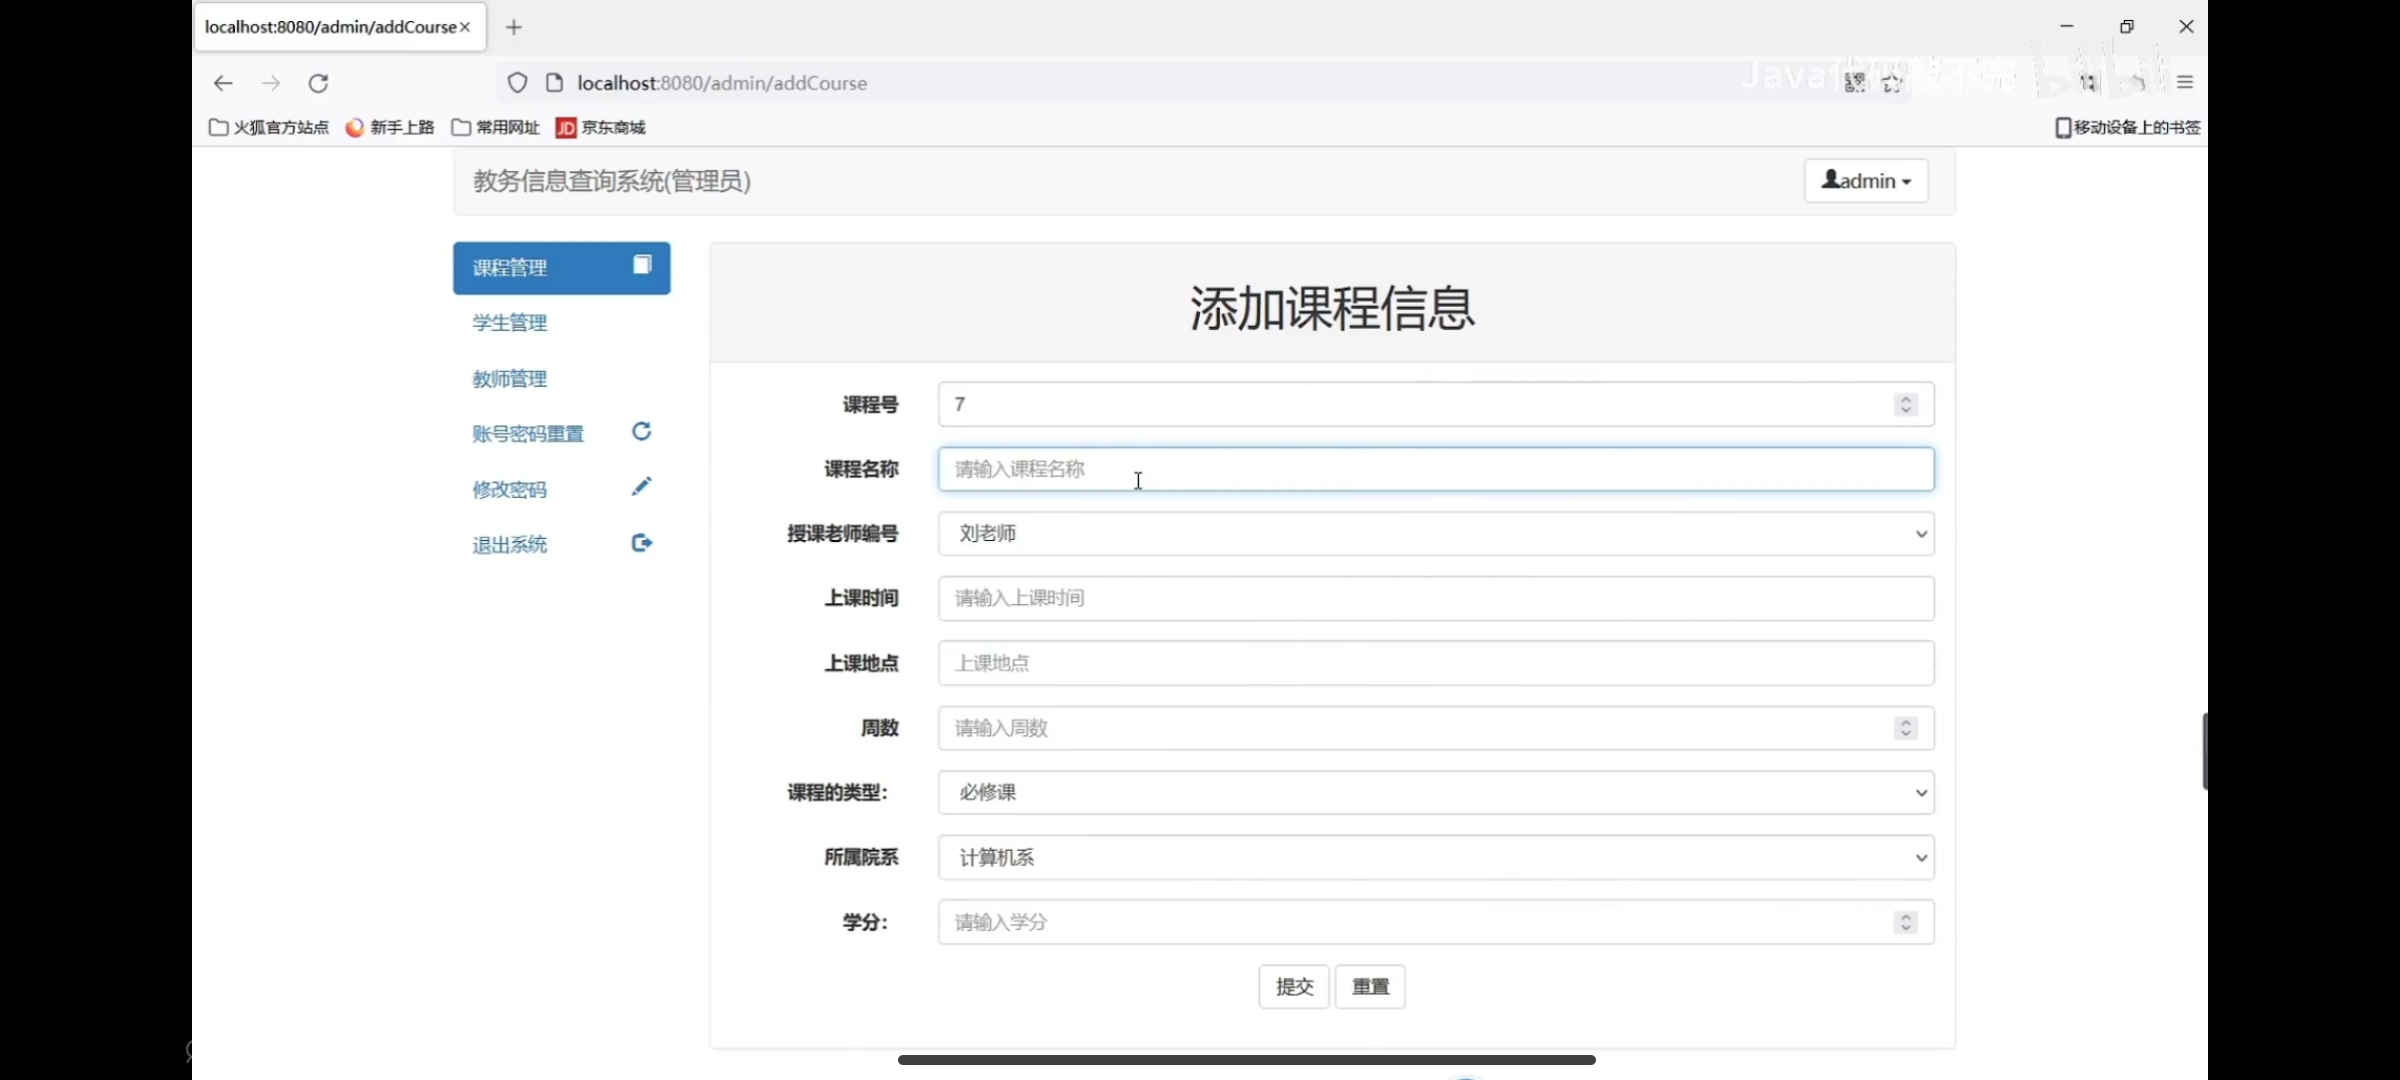This screenshot has width=2400, height=1080.
Task: Expand the 课程的类型 dropdown
Action: tap(1436, 793)
